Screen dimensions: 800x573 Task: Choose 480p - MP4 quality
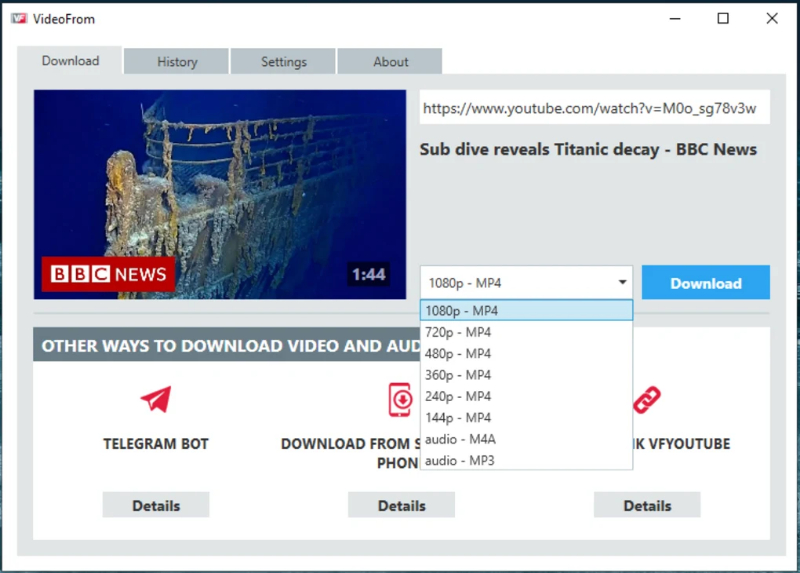click(x=526, y=354)
